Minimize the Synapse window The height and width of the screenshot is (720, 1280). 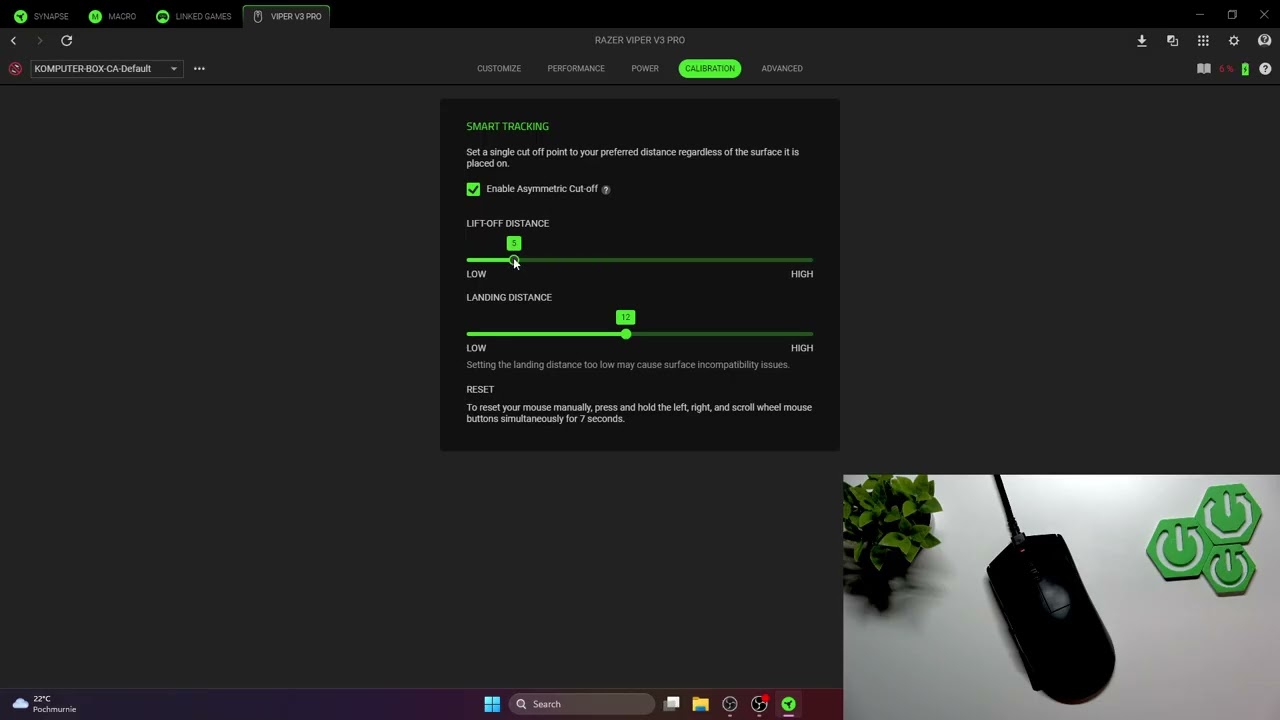(1200, 15)
